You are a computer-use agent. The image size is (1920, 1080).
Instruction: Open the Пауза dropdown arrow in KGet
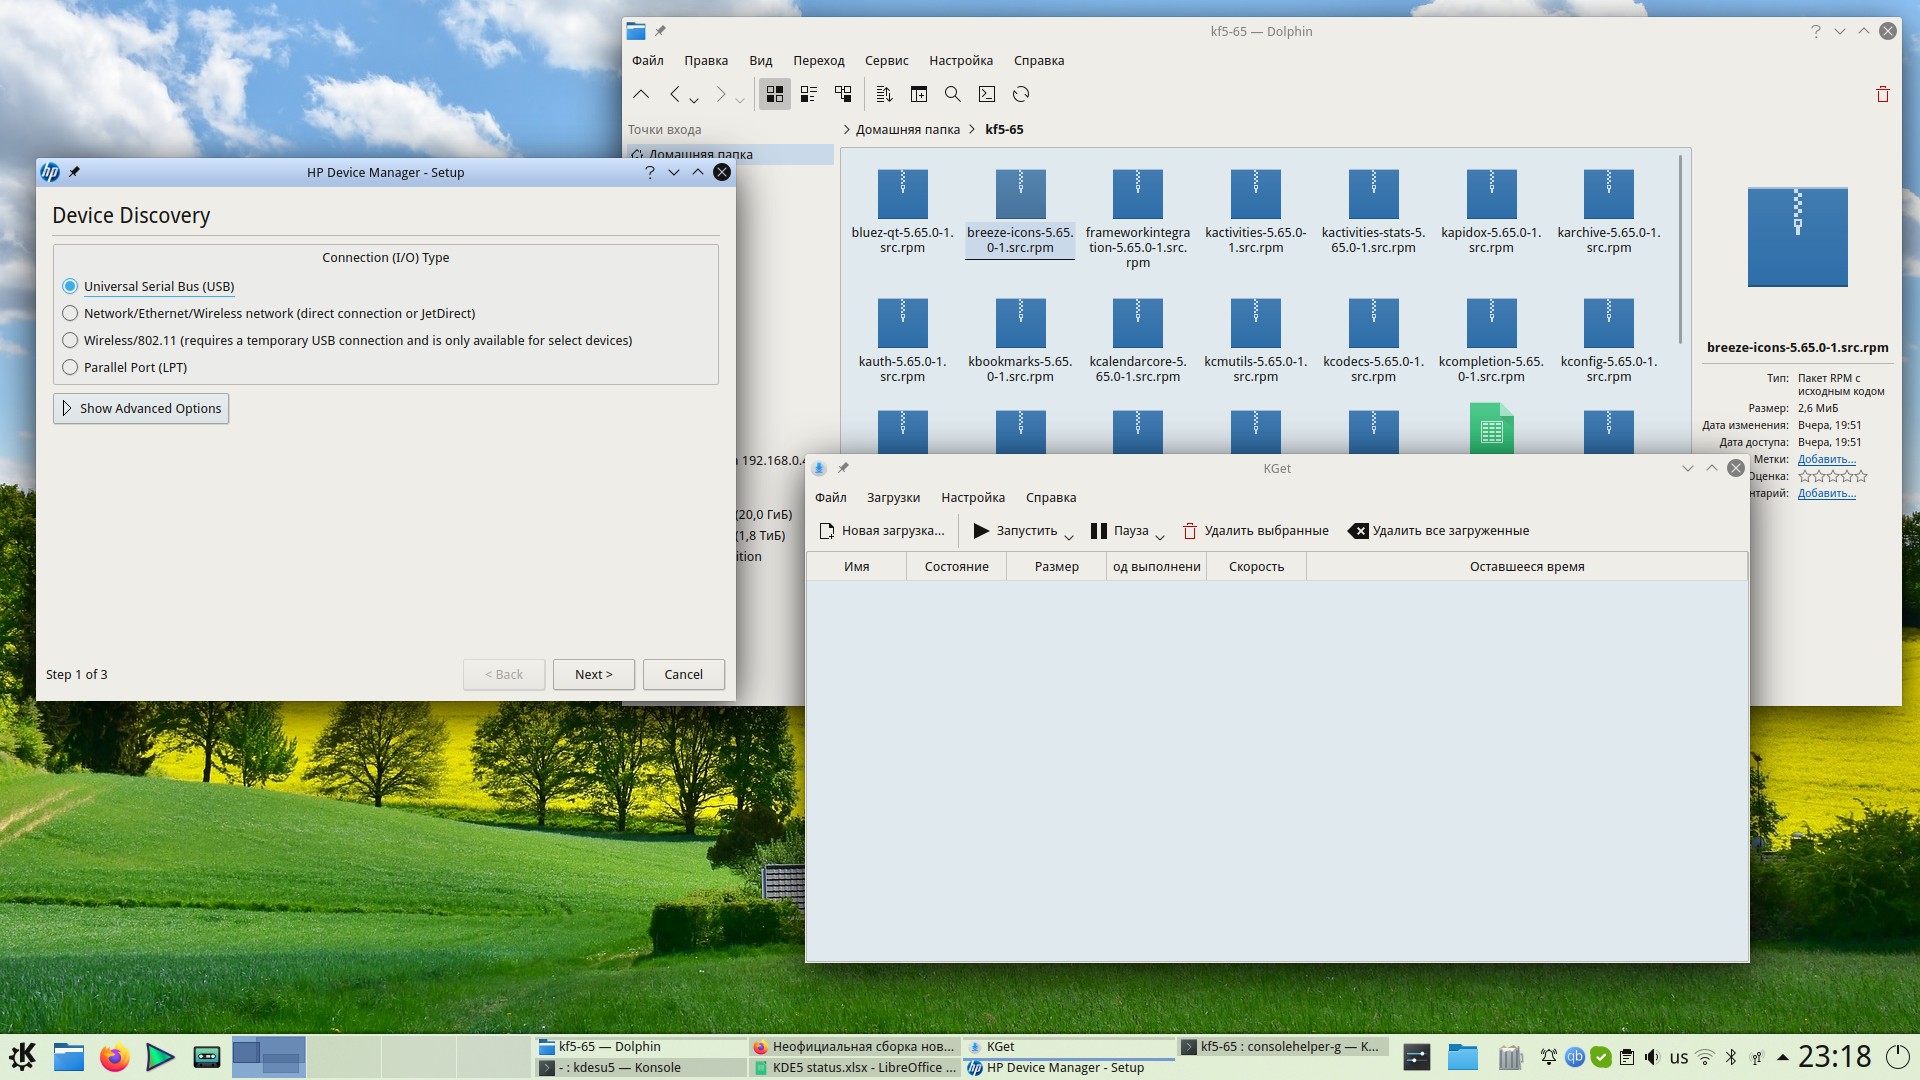[x=1160, y=537]
